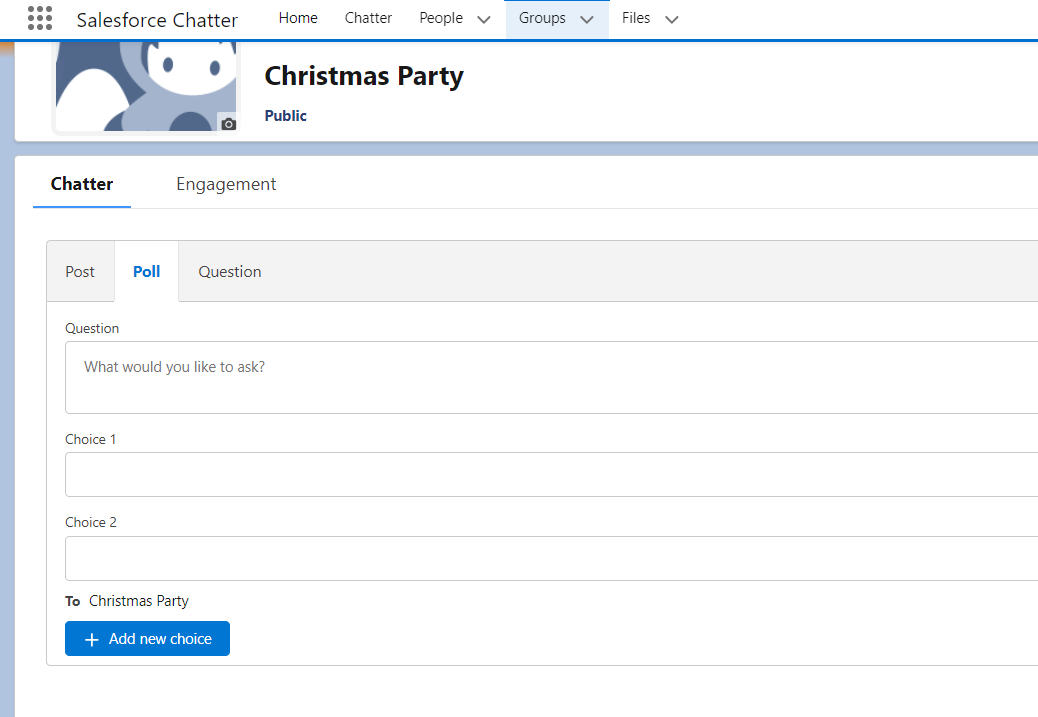Select the Chatter tab in group

click(82, 184)
